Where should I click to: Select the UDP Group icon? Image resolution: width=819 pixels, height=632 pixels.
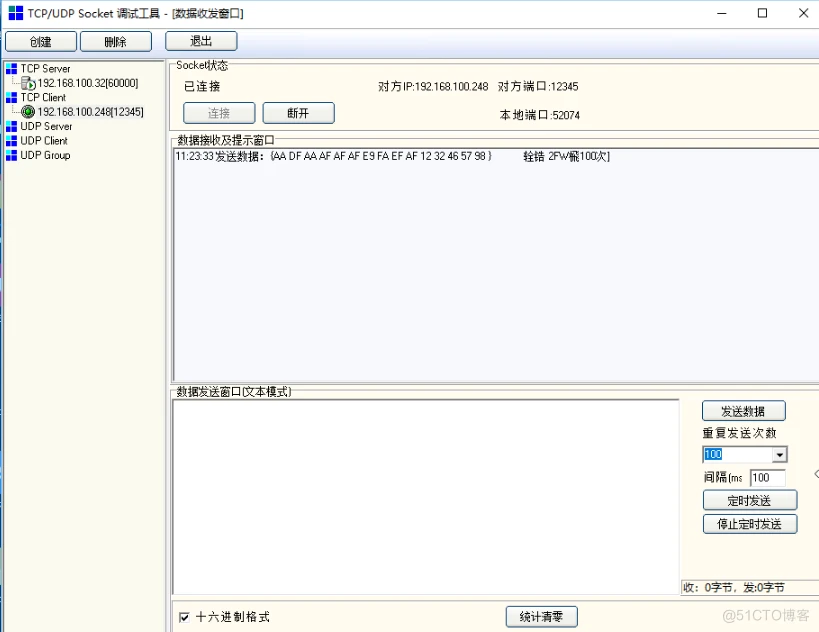(x=12, y=155)
